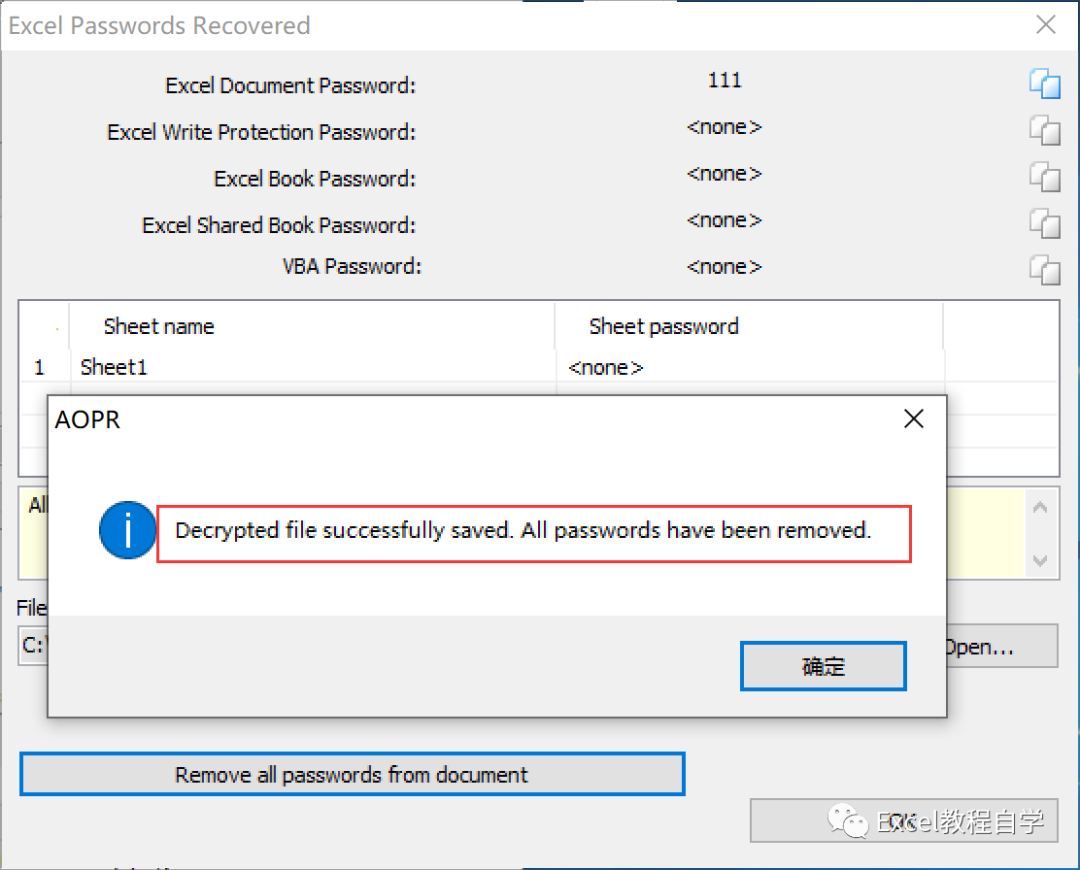Close the AOPR message dialog
Screen dimensions: 1080x870
(913, 419)
